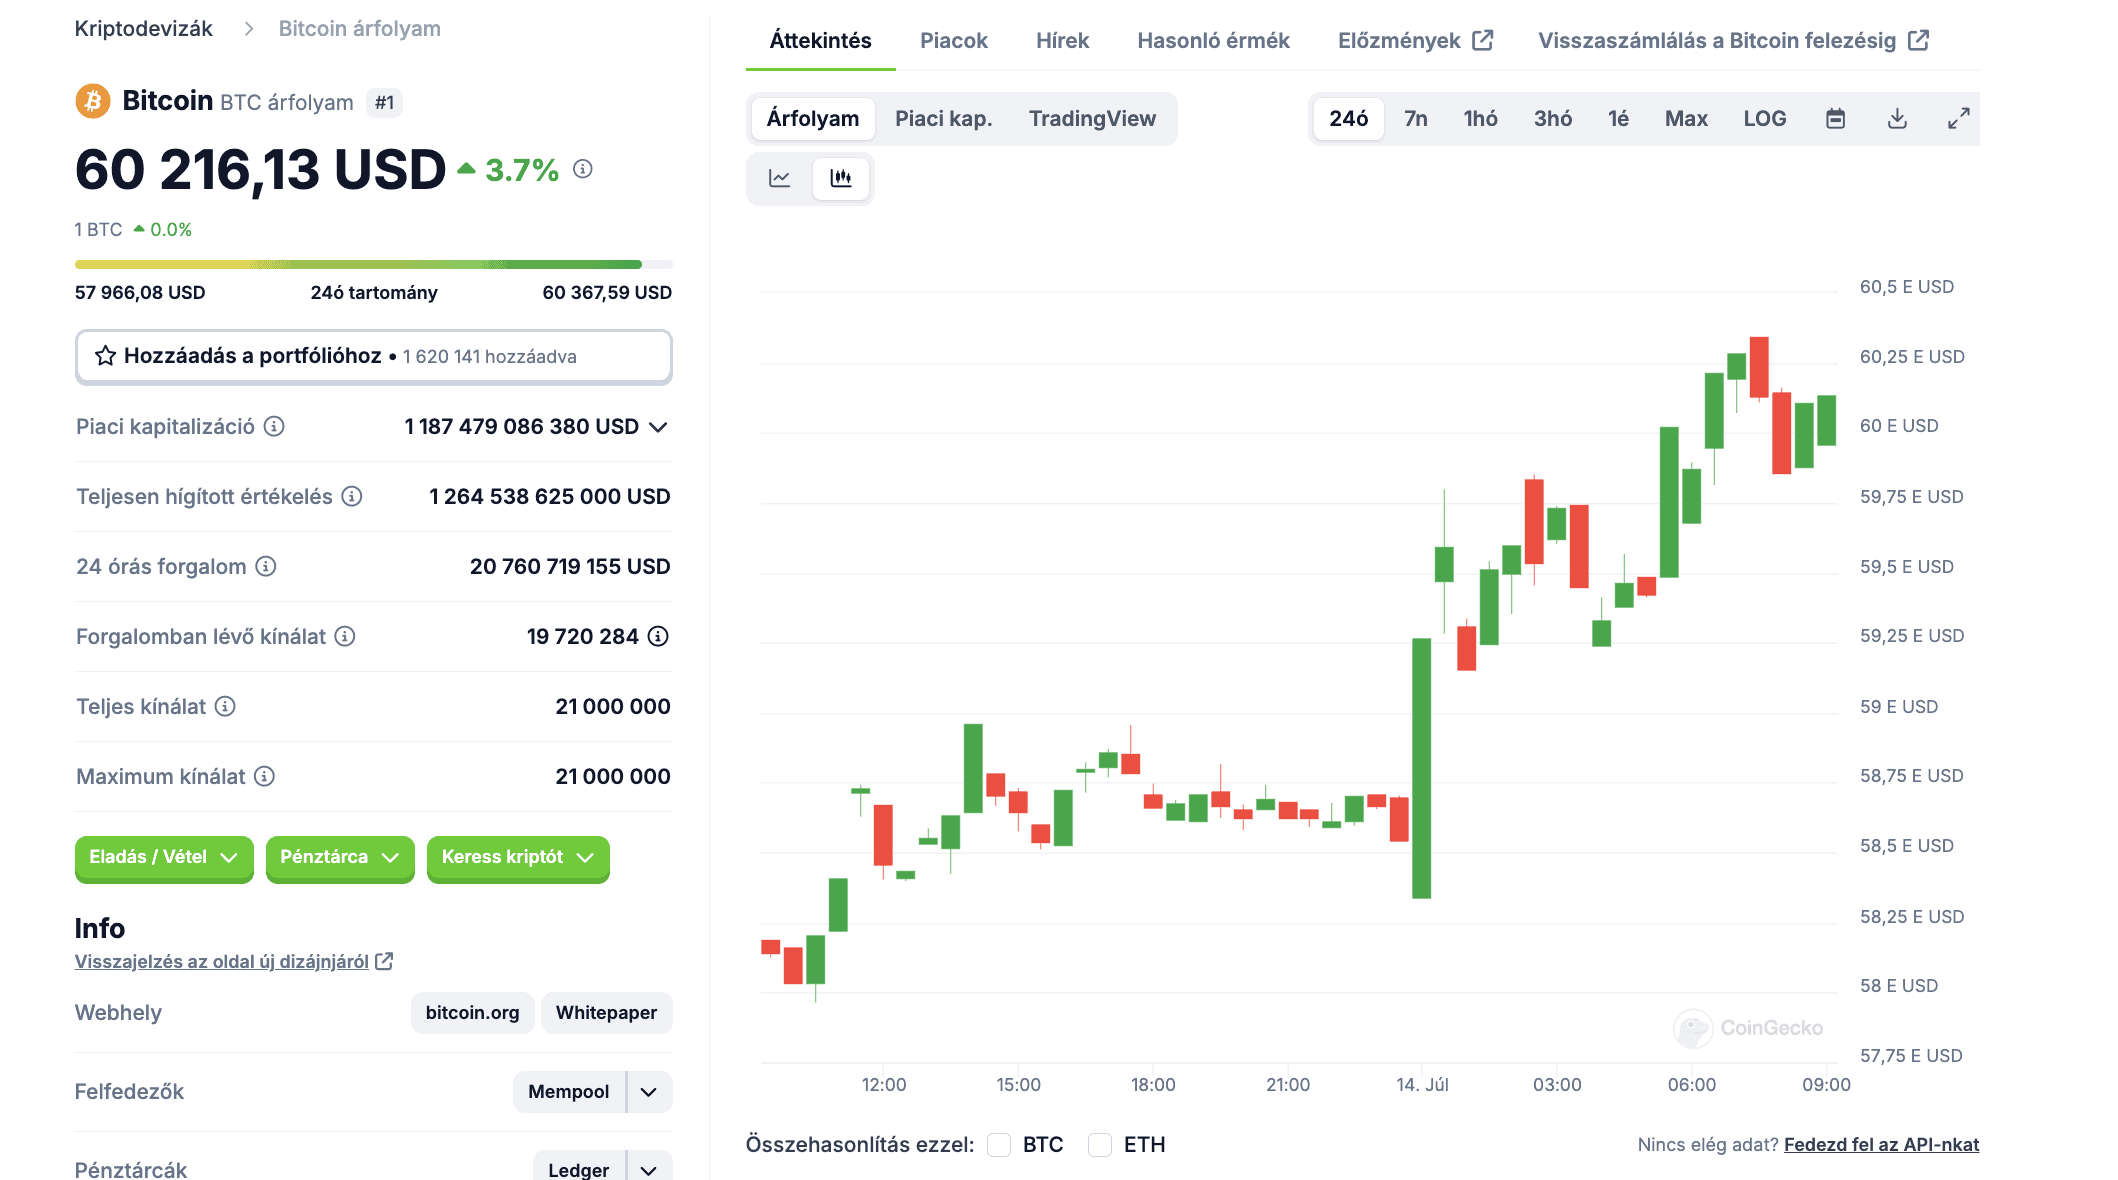Viewport: 2118px width, 1180px height.
Task: Select 24ó time range
Action: (1349, 119)
